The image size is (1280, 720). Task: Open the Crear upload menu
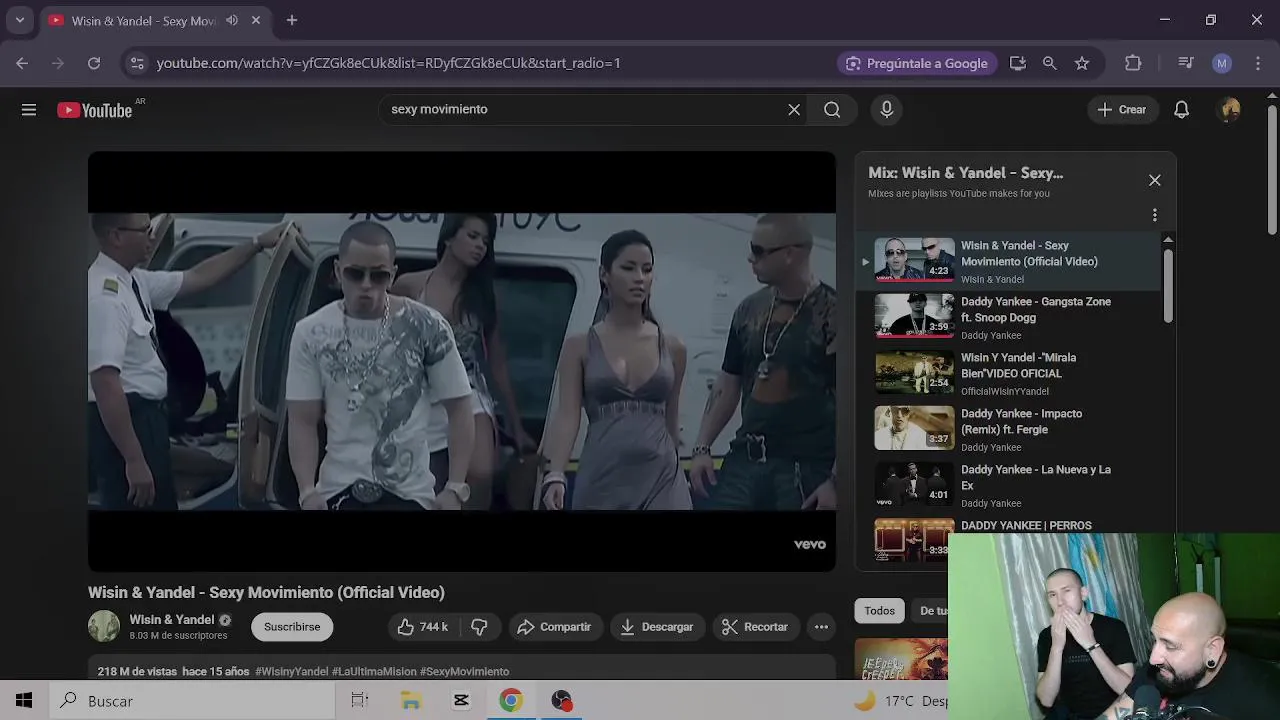[x=1122, y=110]
